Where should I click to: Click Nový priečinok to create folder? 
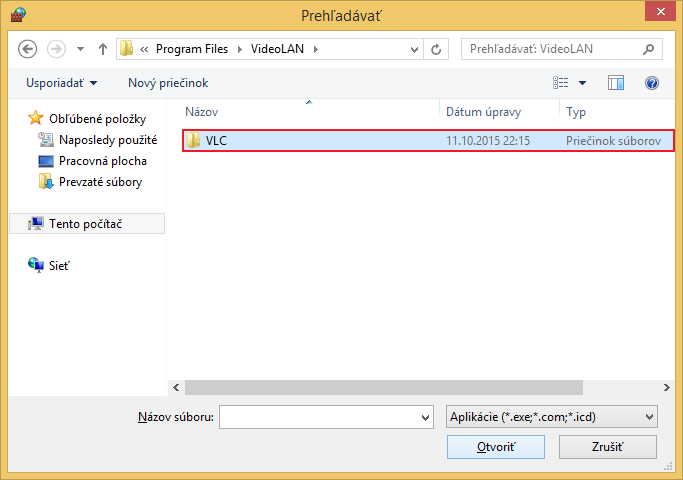pyautogui.click(x=168, y=83)
